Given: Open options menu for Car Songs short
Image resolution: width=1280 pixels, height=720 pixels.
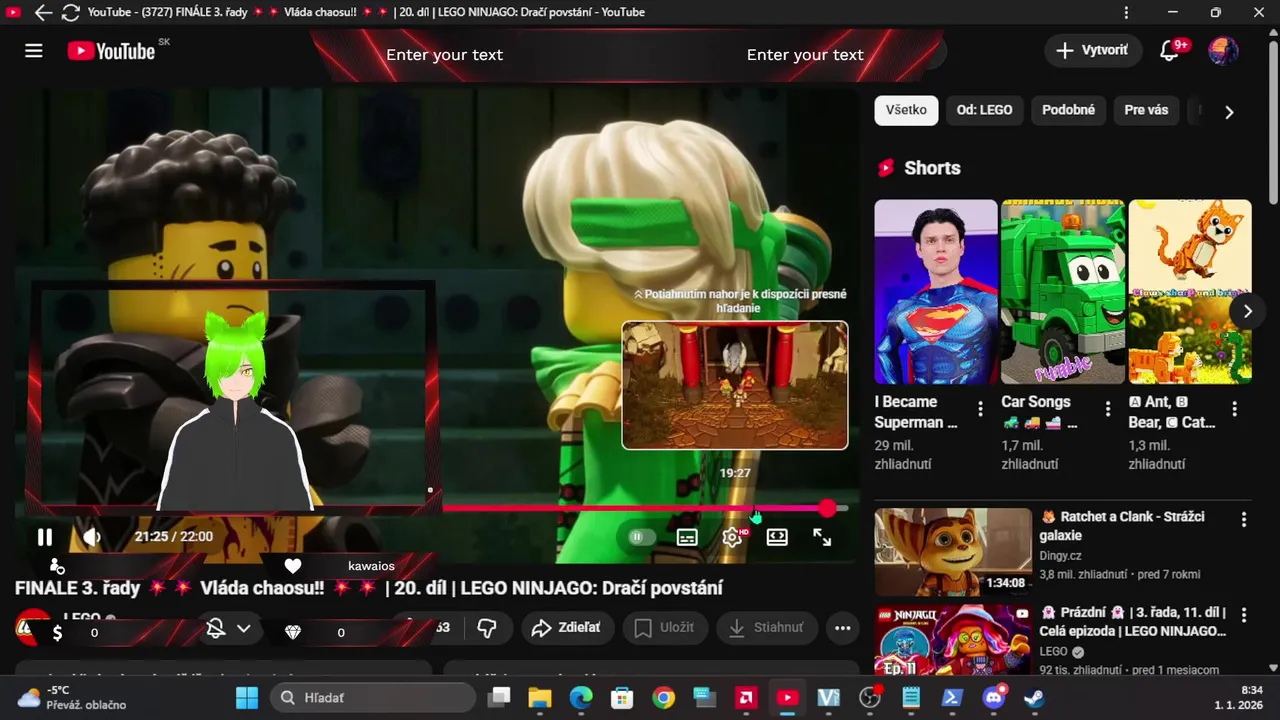Looking at the screenshot, I should [1107, 408].
